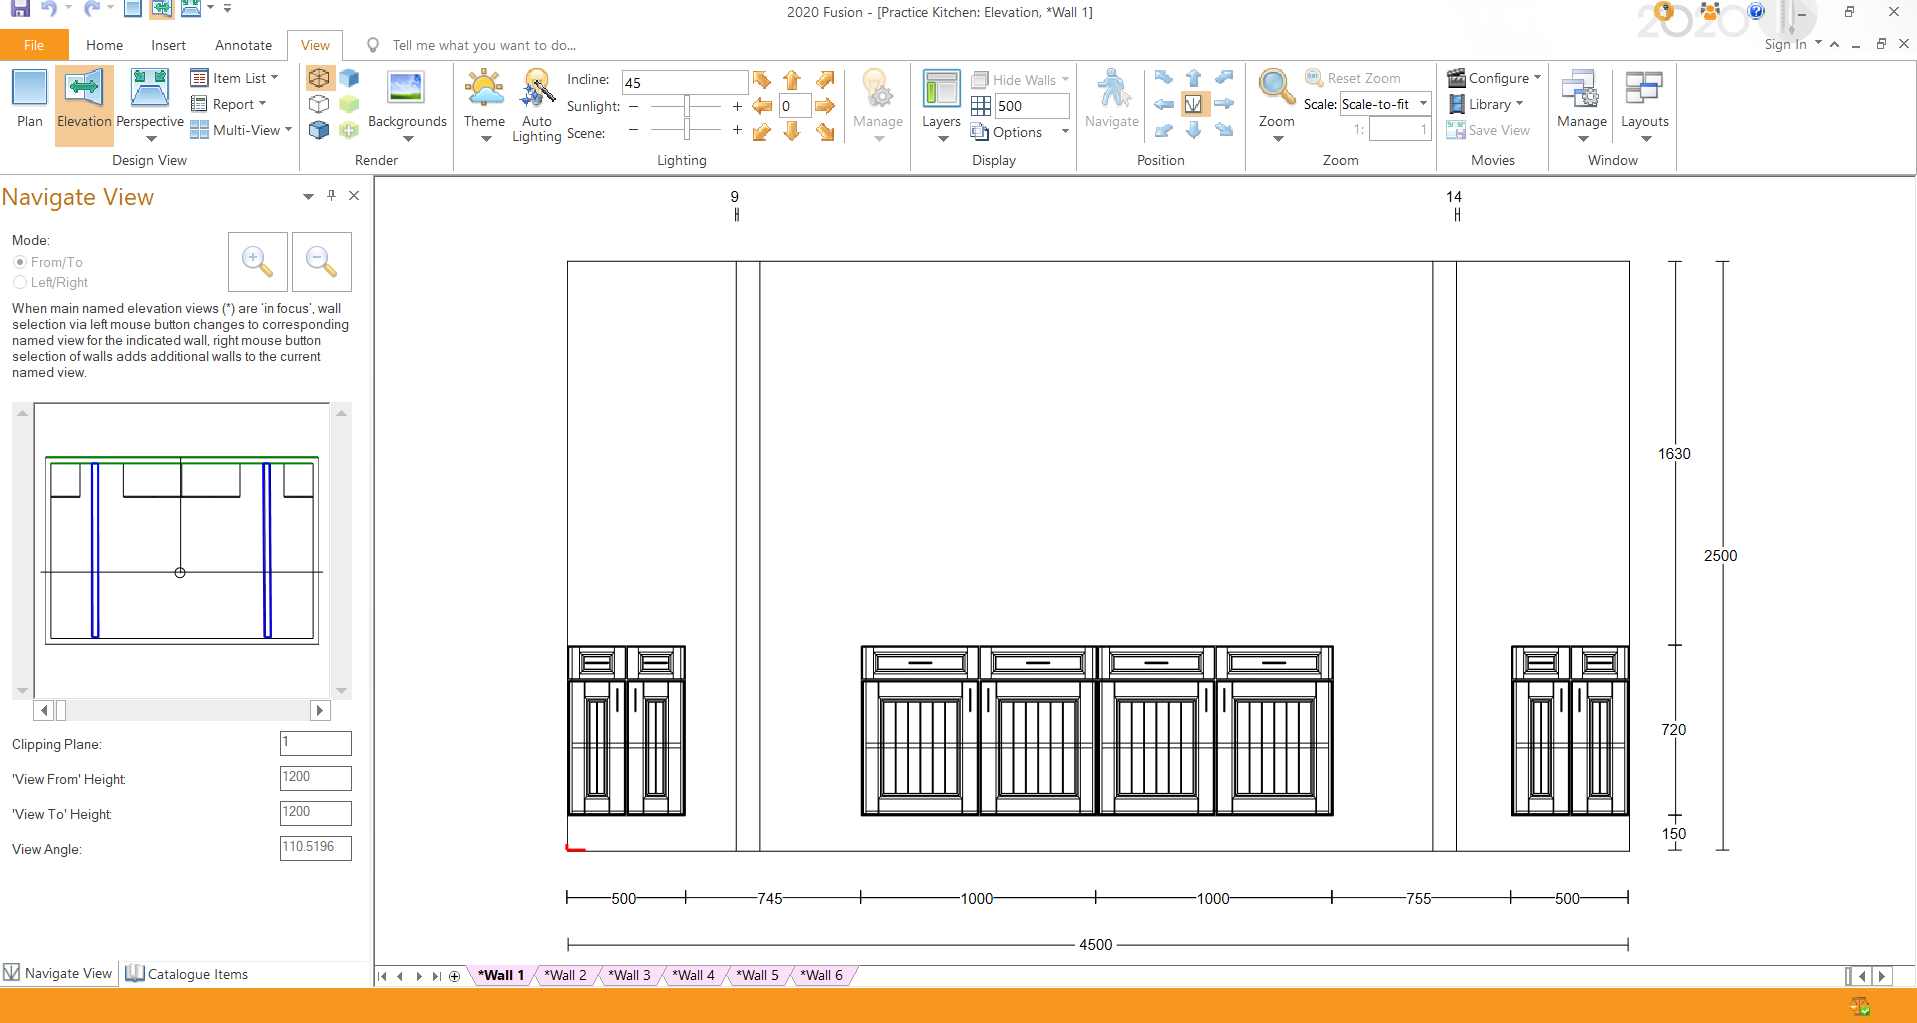Viewport: 1917px width, 1023px height.
Task: Open the *Wall 5 elevation tab
Action: pos(757,975)
